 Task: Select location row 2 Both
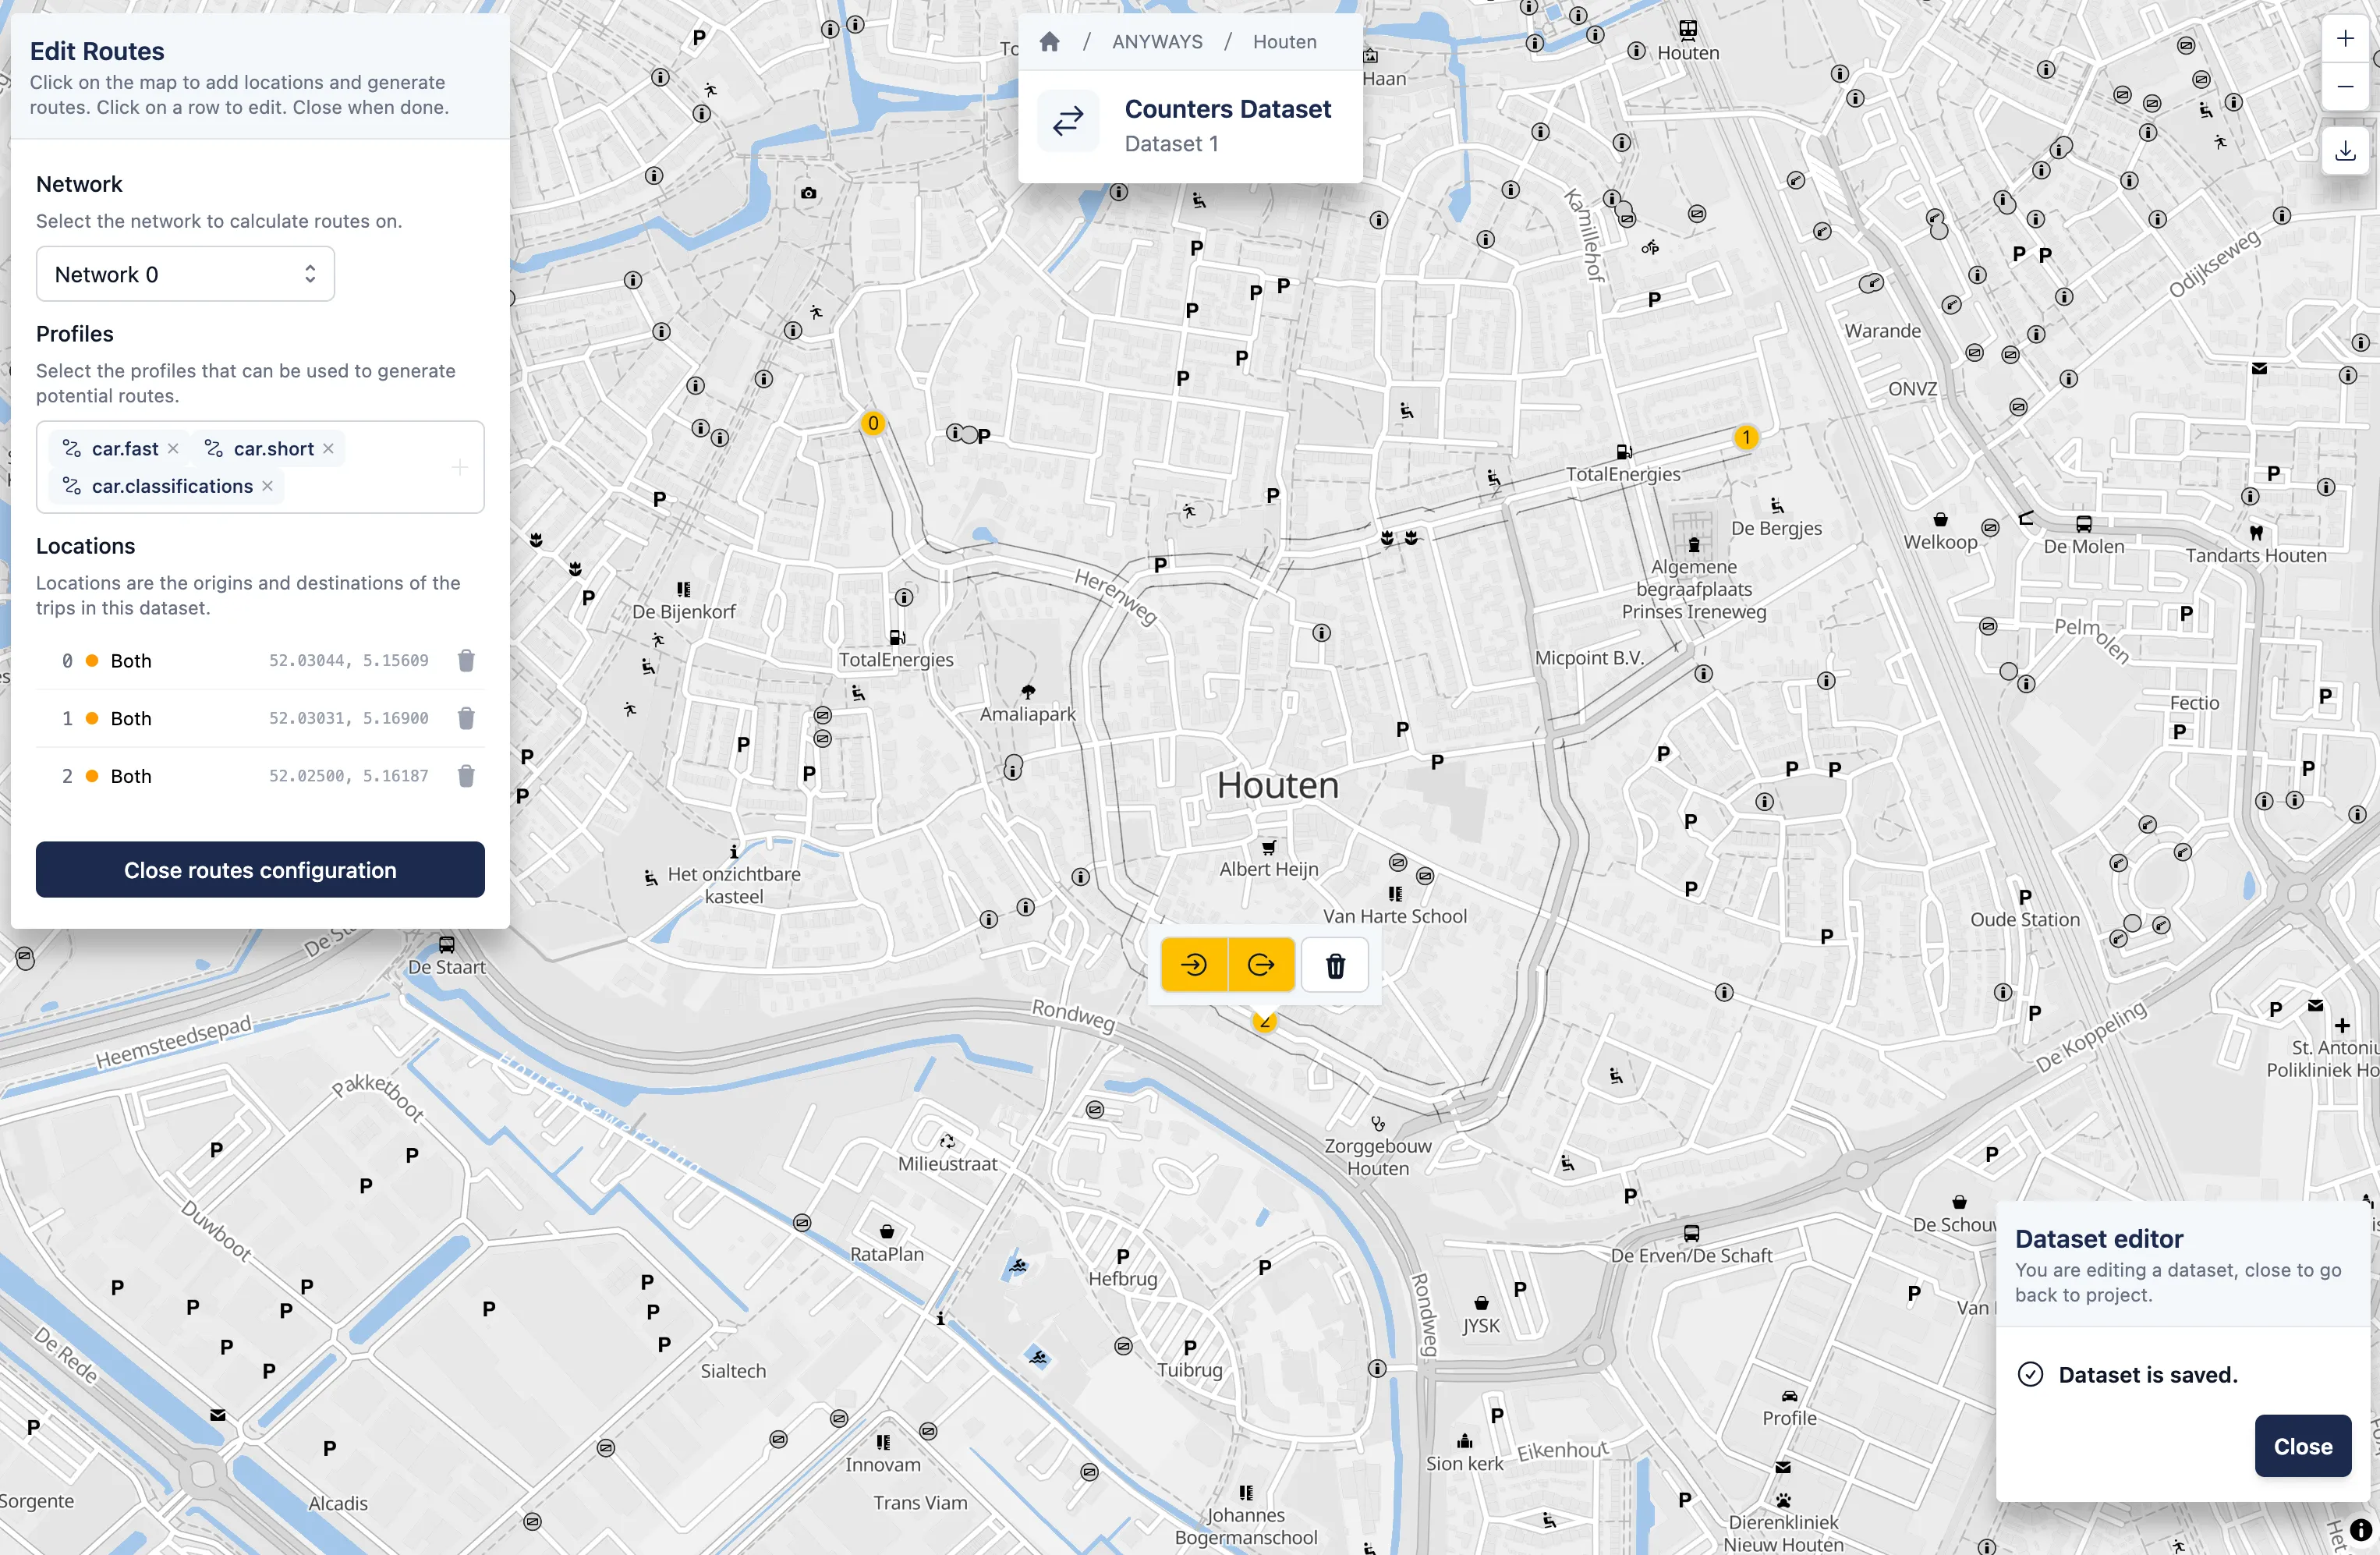[x=260, y=776]
